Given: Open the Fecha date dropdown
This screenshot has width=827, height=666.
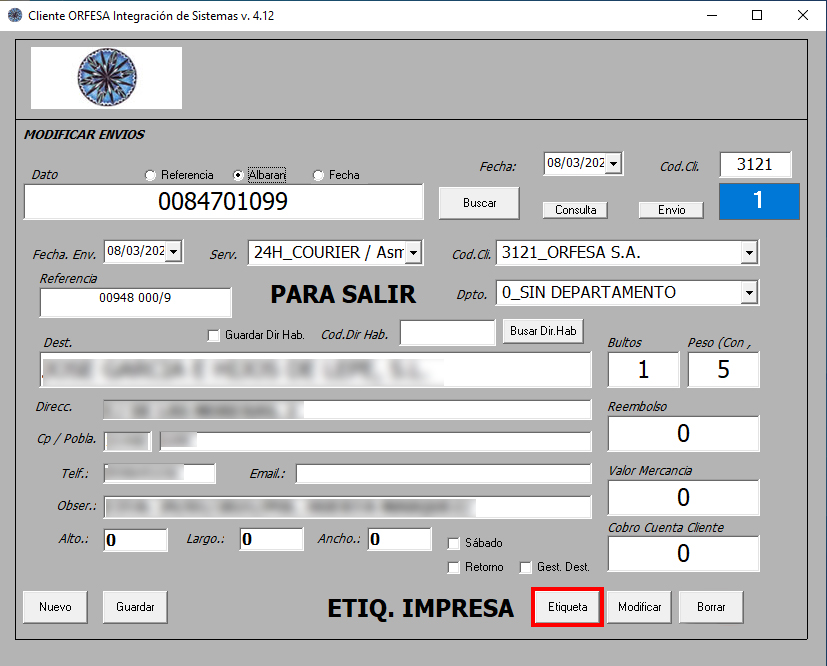Looking at the screenshot, I should tap(614, 163).
